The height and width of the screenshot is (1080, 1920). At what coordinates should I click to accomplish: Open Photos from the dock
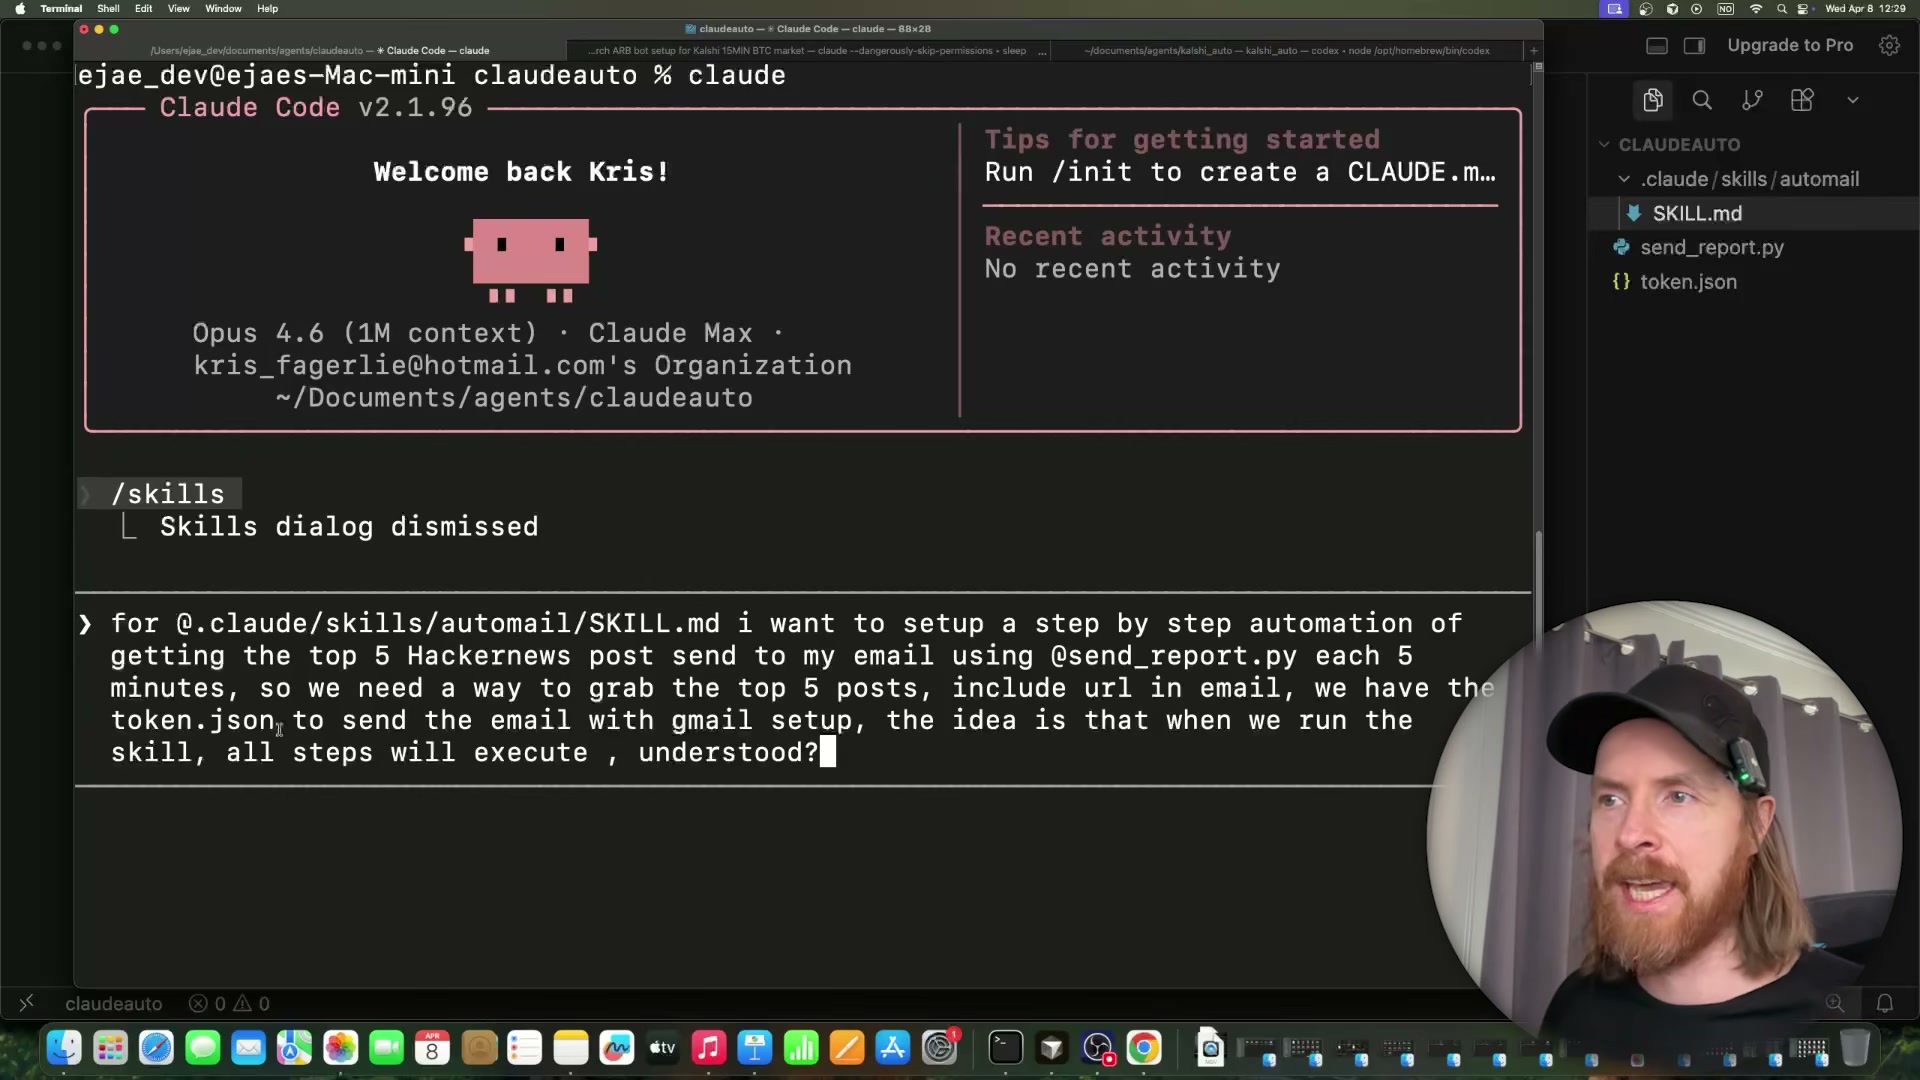click(x=340, y=1047)
